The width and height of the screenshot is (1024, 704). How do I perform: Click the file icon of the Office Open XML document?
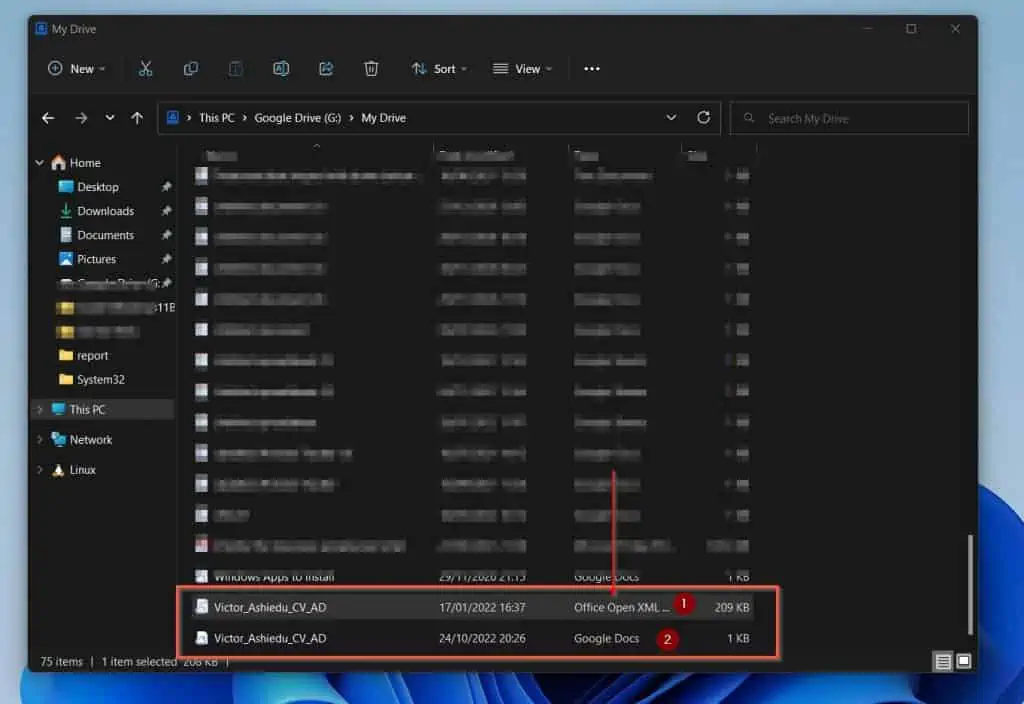coord(202,607)
